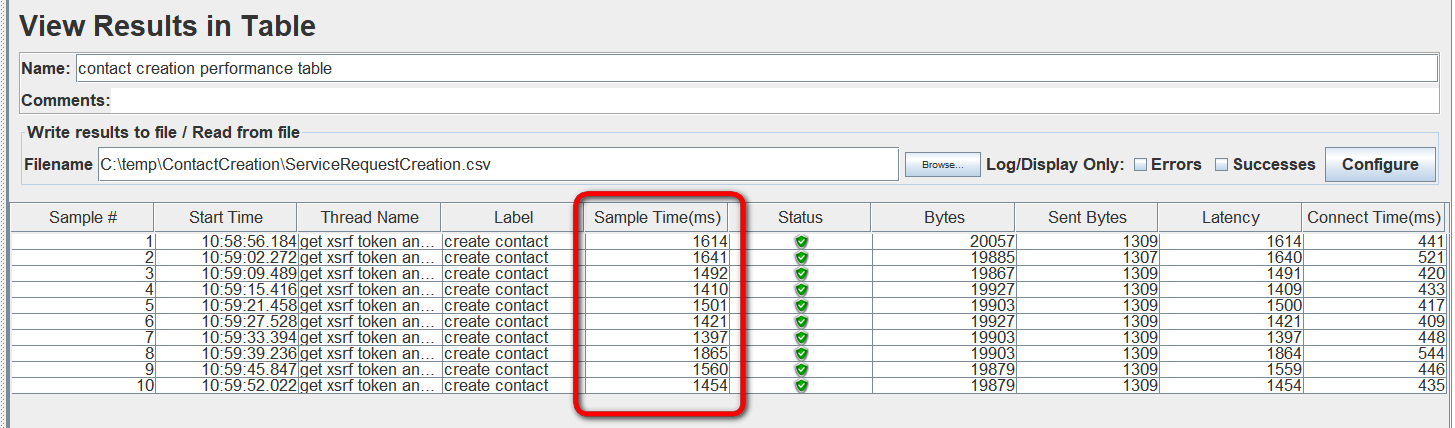Screen dimensions: 1455x428
Task: Click into the Filename input field
Action: click(x=497, y=164)
